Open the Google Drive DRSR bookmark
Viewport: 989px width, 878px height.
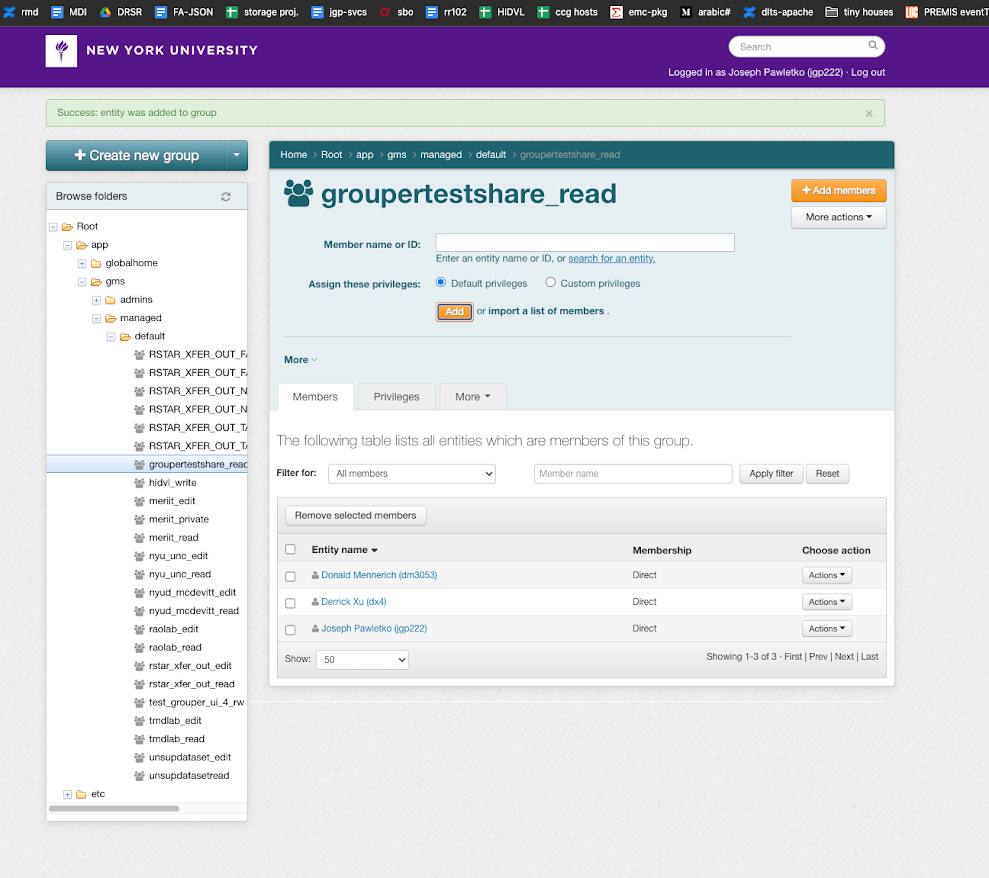click(x=105, y=12)
